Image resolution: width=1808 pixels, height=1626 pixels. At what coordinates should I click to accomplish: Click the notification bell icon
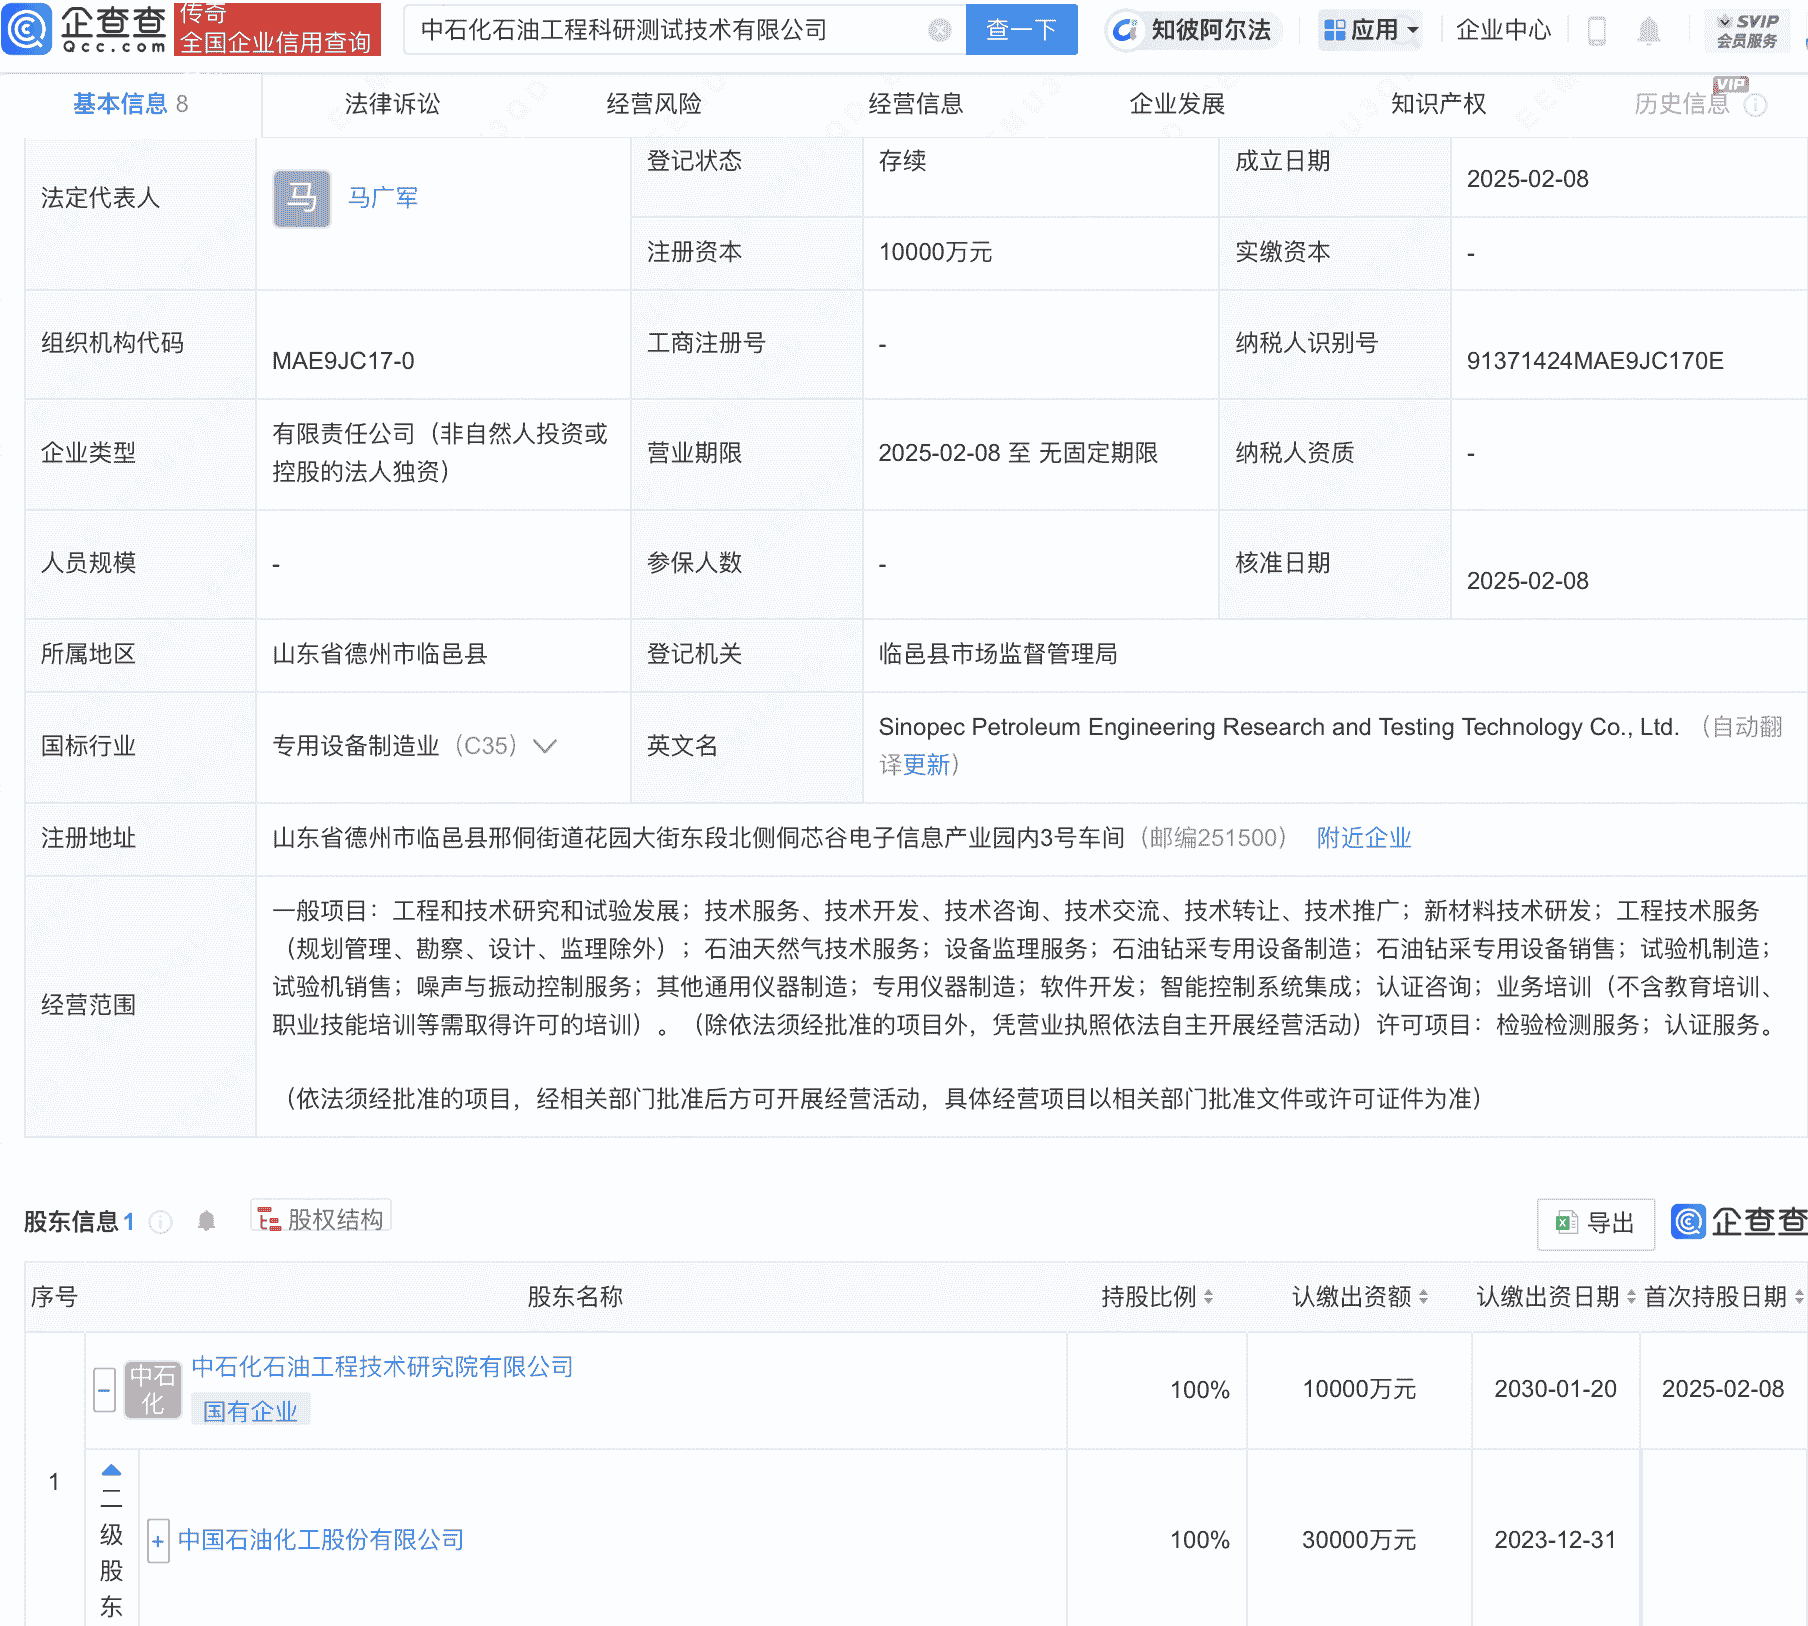click(x=1650, y=30)
